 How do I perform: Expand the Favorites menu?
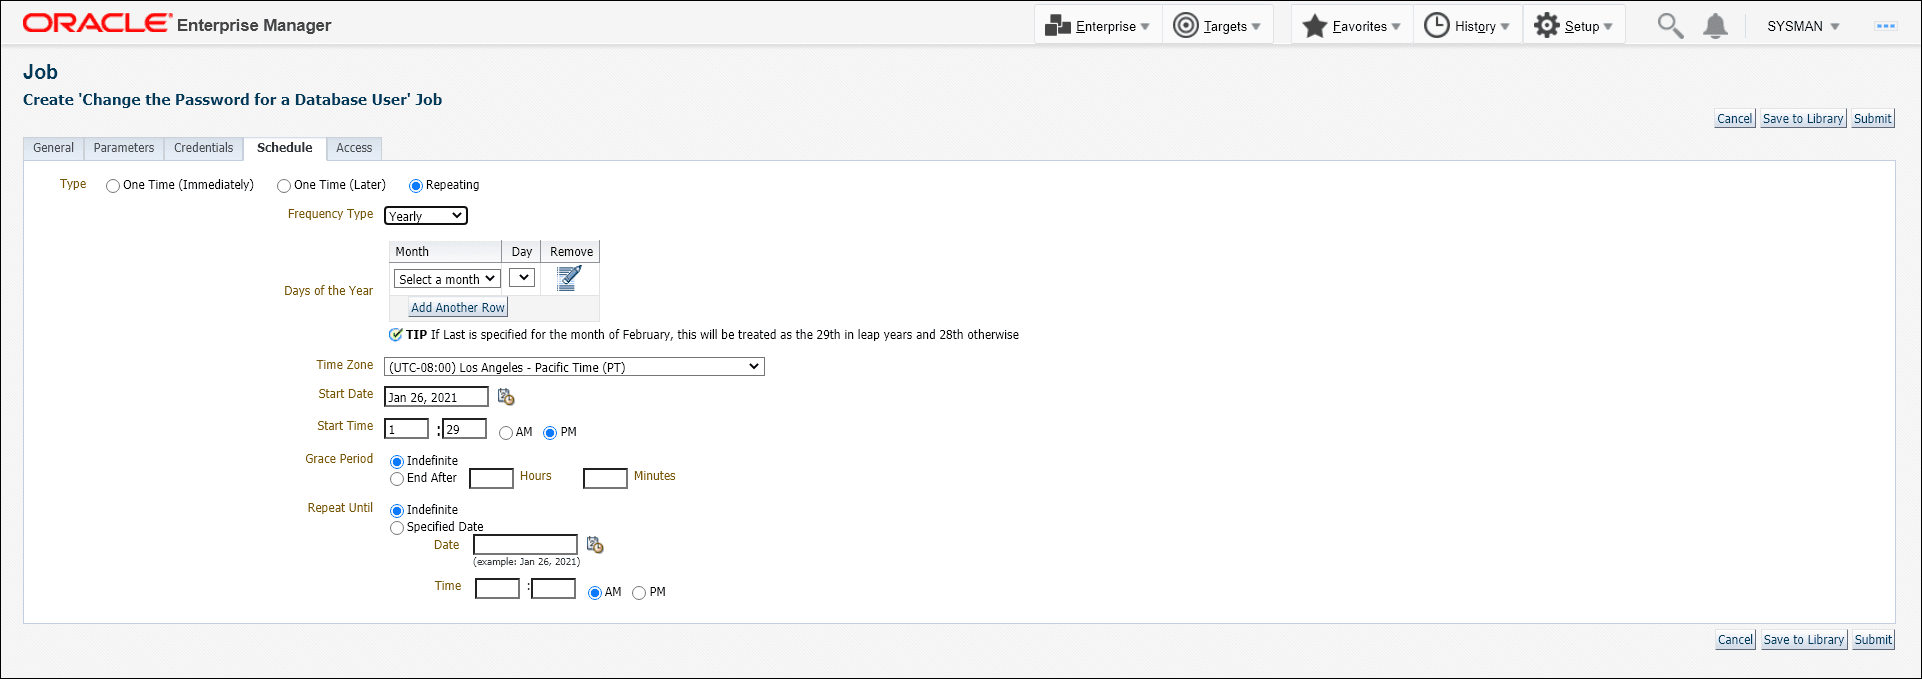(x=1352, y=26)
